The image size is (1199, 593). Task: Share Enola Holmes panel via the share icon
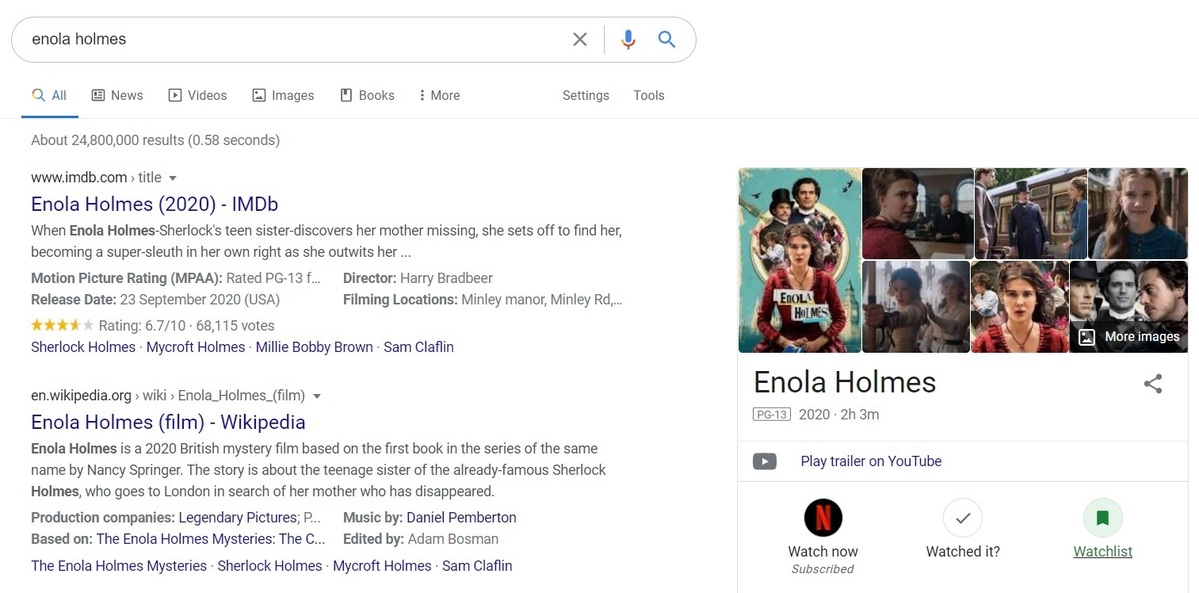tap(1152, 383)
